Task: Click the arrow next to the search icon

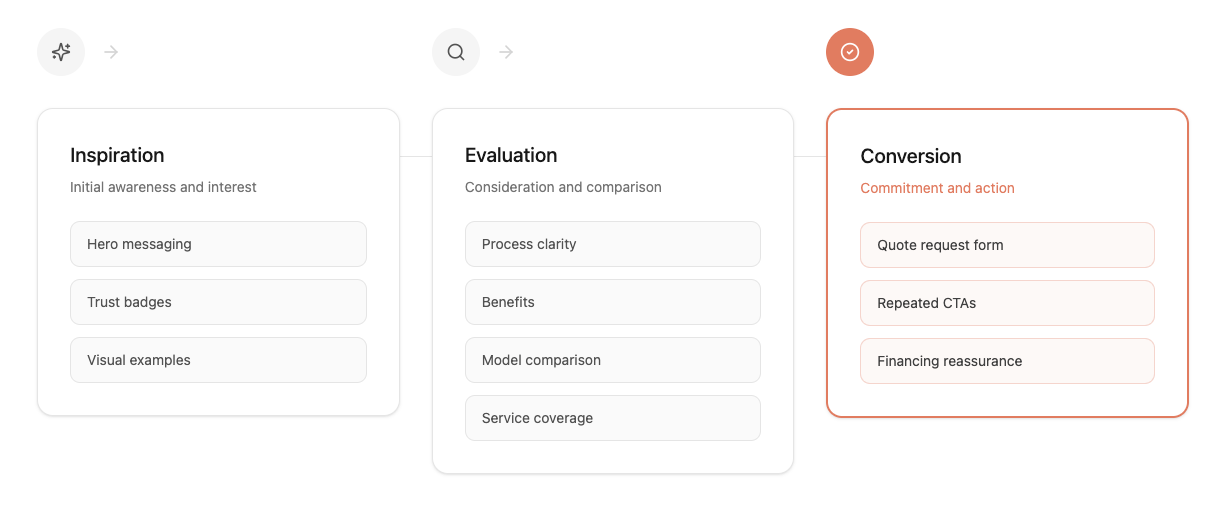Action: (506, 52)
